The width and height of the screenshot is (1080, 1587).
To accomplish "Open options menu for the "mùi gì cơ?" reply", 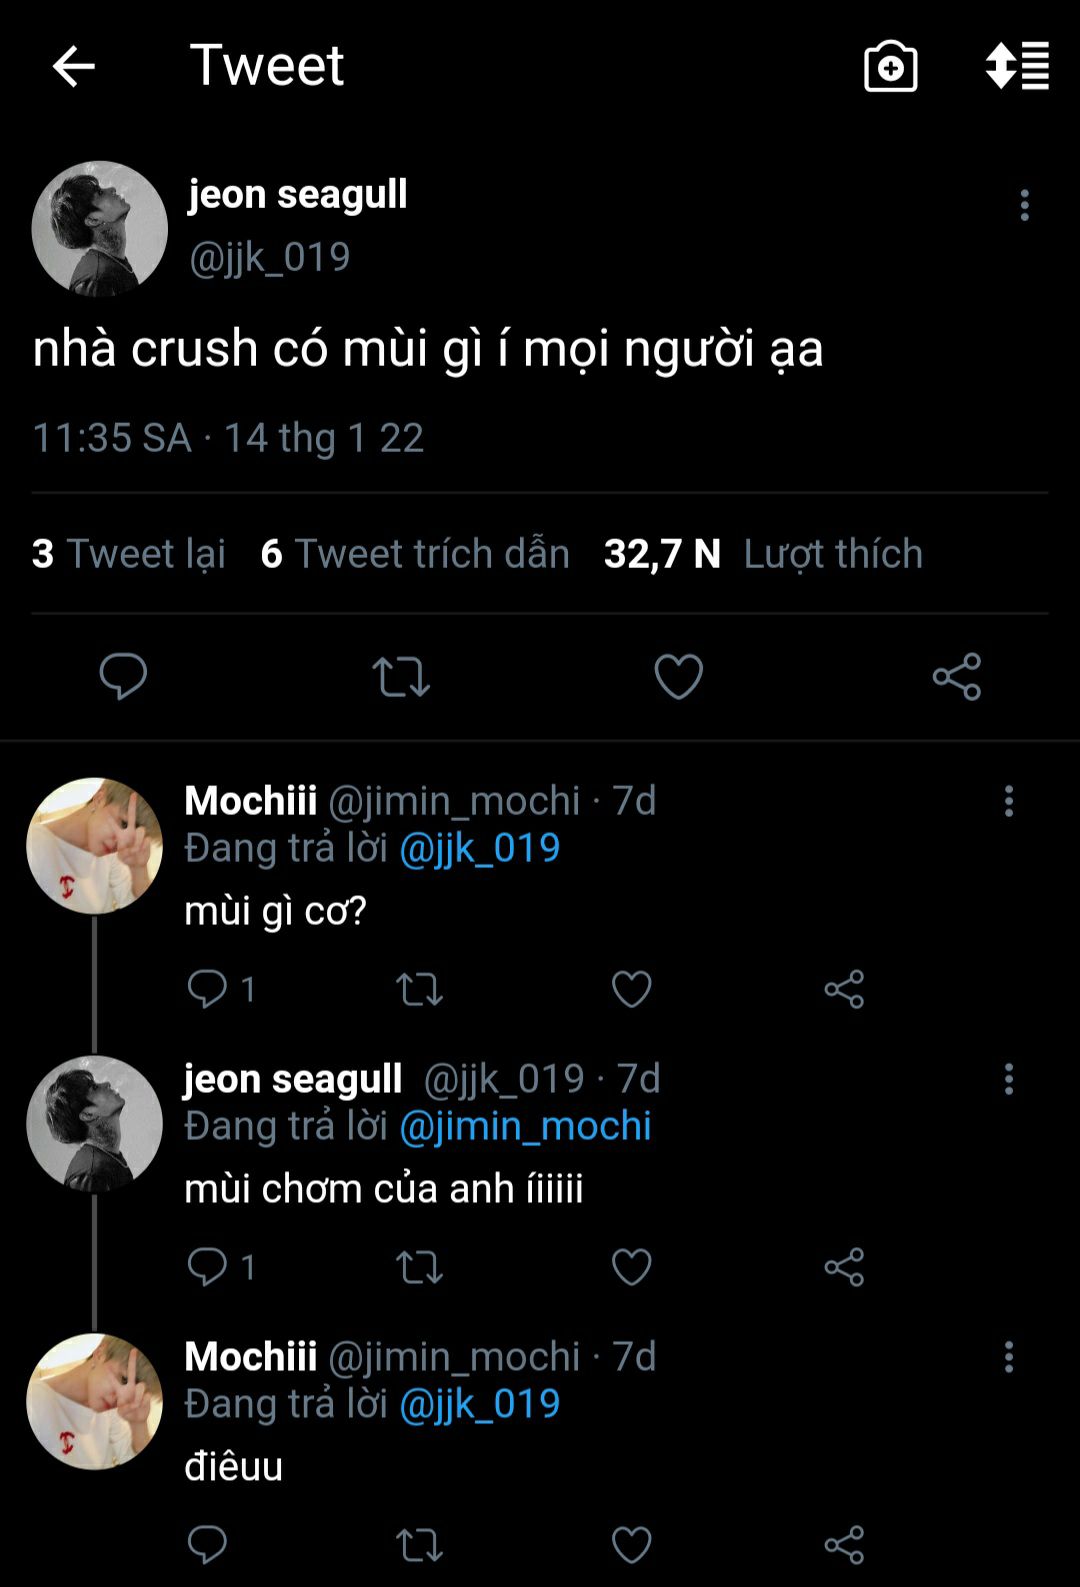I will coord(1008,801).
